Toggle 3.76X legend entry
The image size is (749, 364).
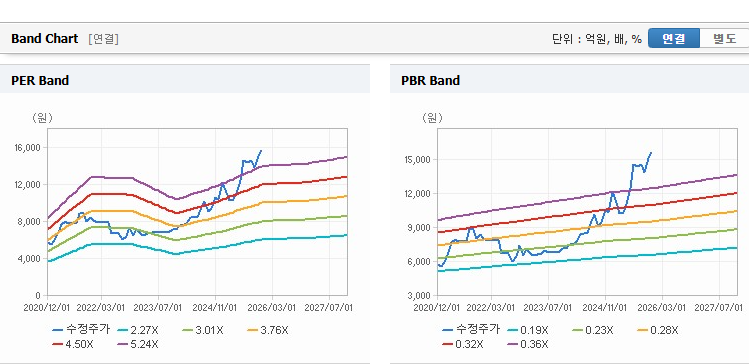pos(268,330)
